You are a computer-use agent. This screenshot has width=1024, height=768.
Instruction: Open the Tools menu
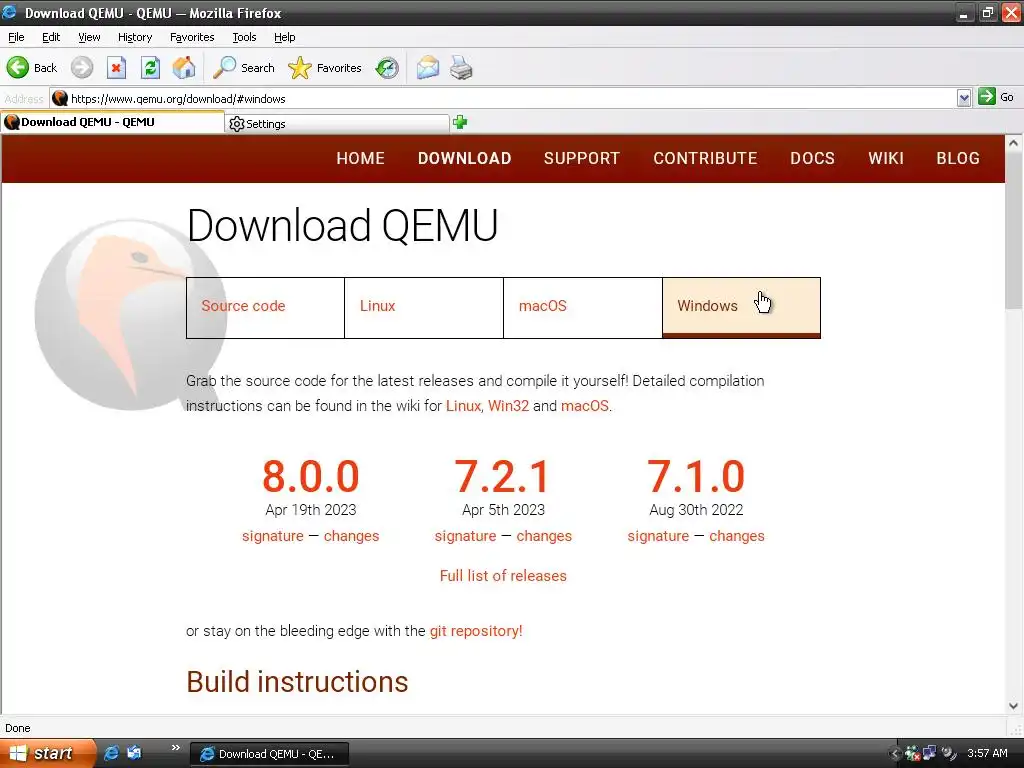[x=244, y=37]
